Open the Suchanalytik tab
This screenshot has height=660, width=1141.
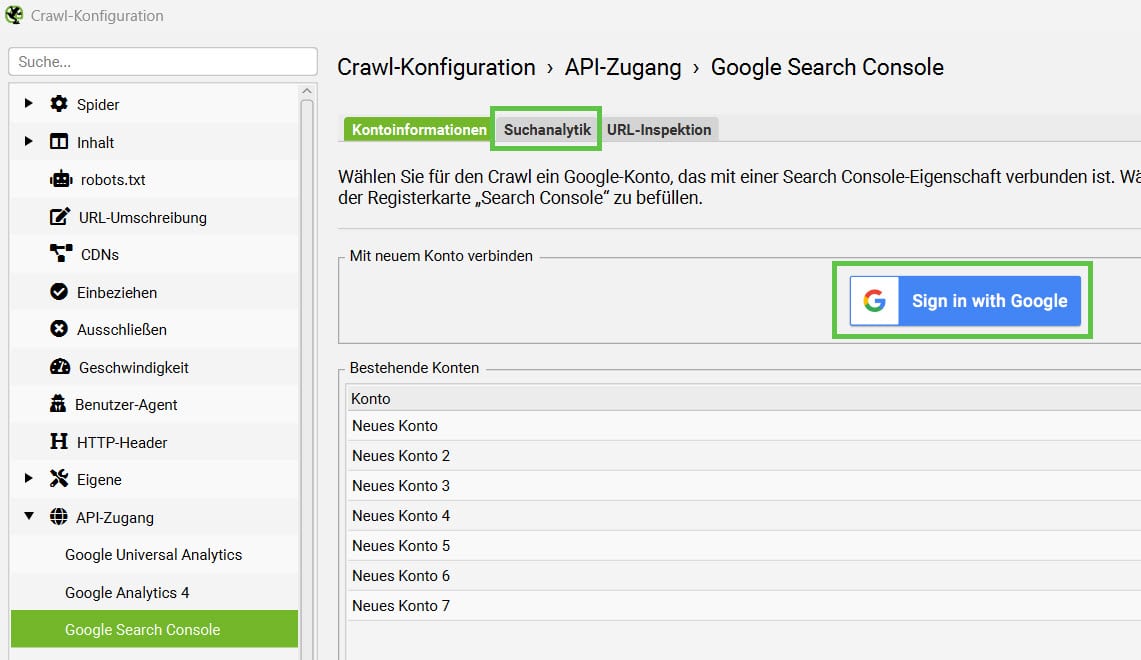pyautogui.click(x=547, y=130)
